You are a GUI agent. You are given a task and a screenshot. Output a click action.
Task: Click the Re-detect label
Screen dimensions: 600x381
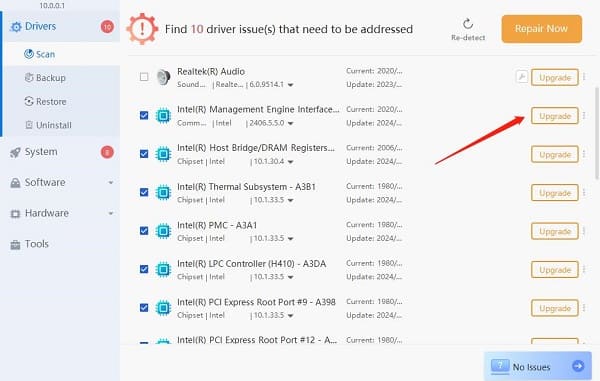(468, 37)
